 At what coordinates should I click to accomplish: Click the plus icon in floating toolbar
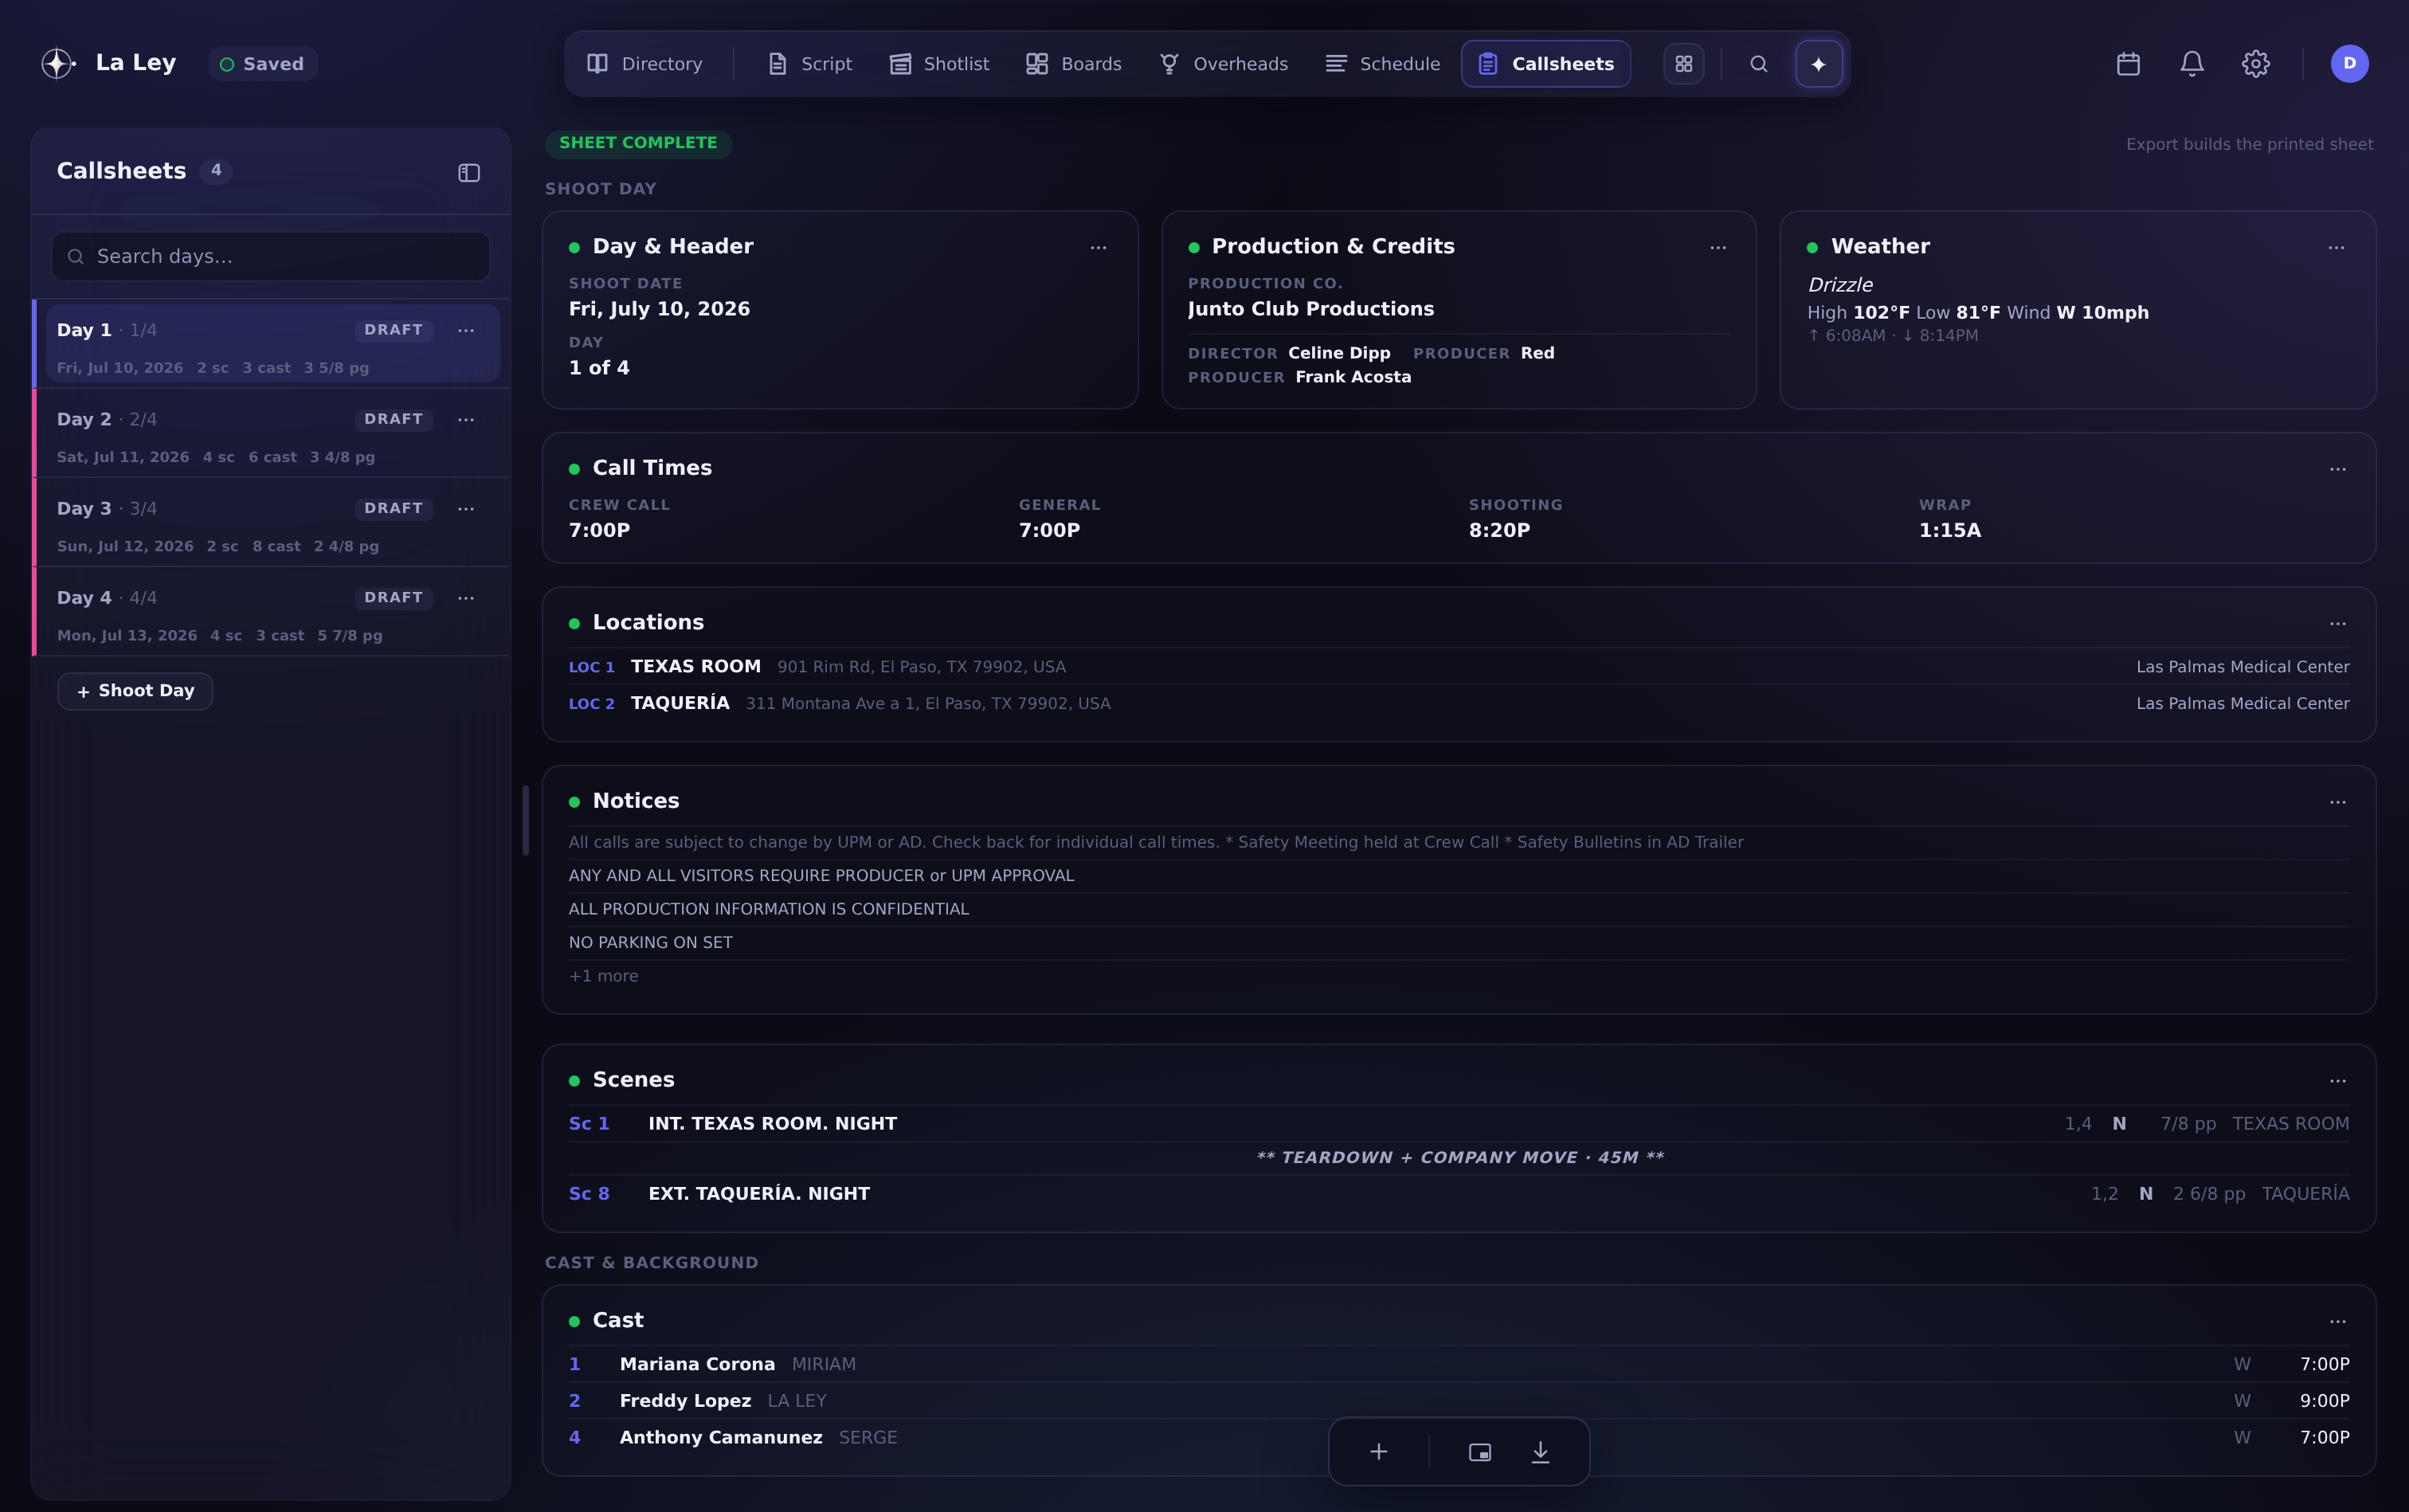(1378, 1451)
